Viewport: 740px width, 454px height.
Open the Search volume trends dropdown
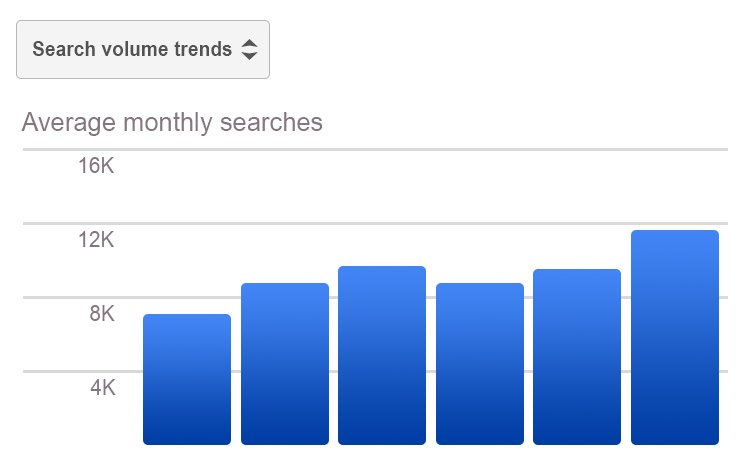point(142,49)
